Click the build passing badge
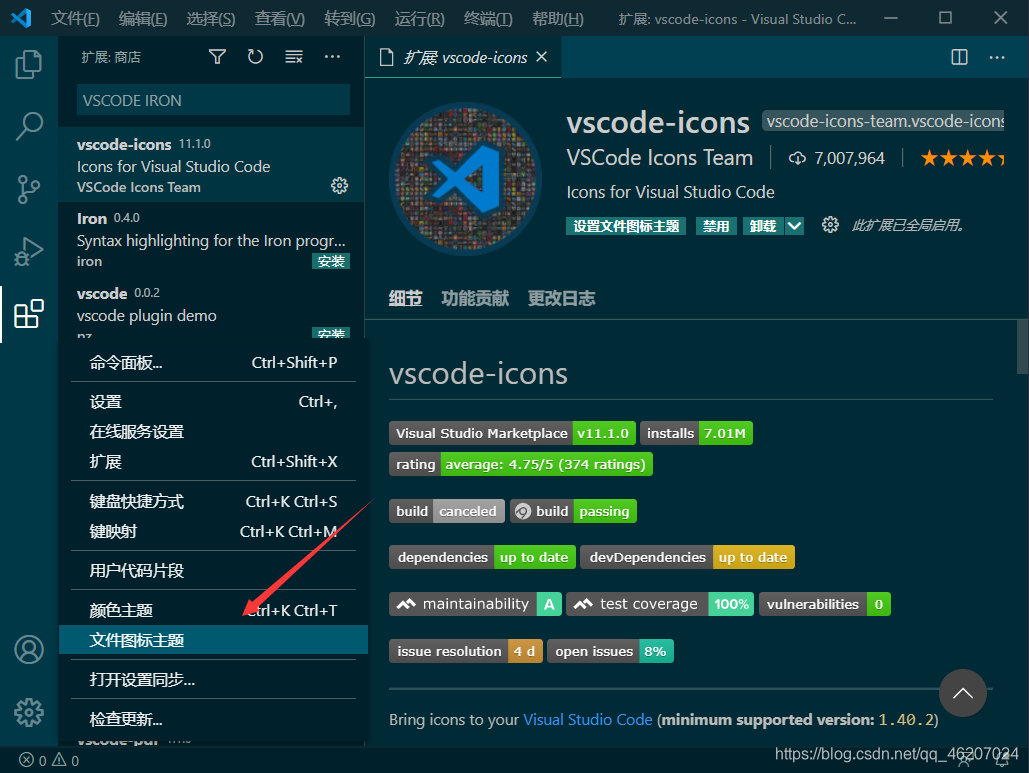The height and width of the screenshot is (773, 1029). point(573,511)
